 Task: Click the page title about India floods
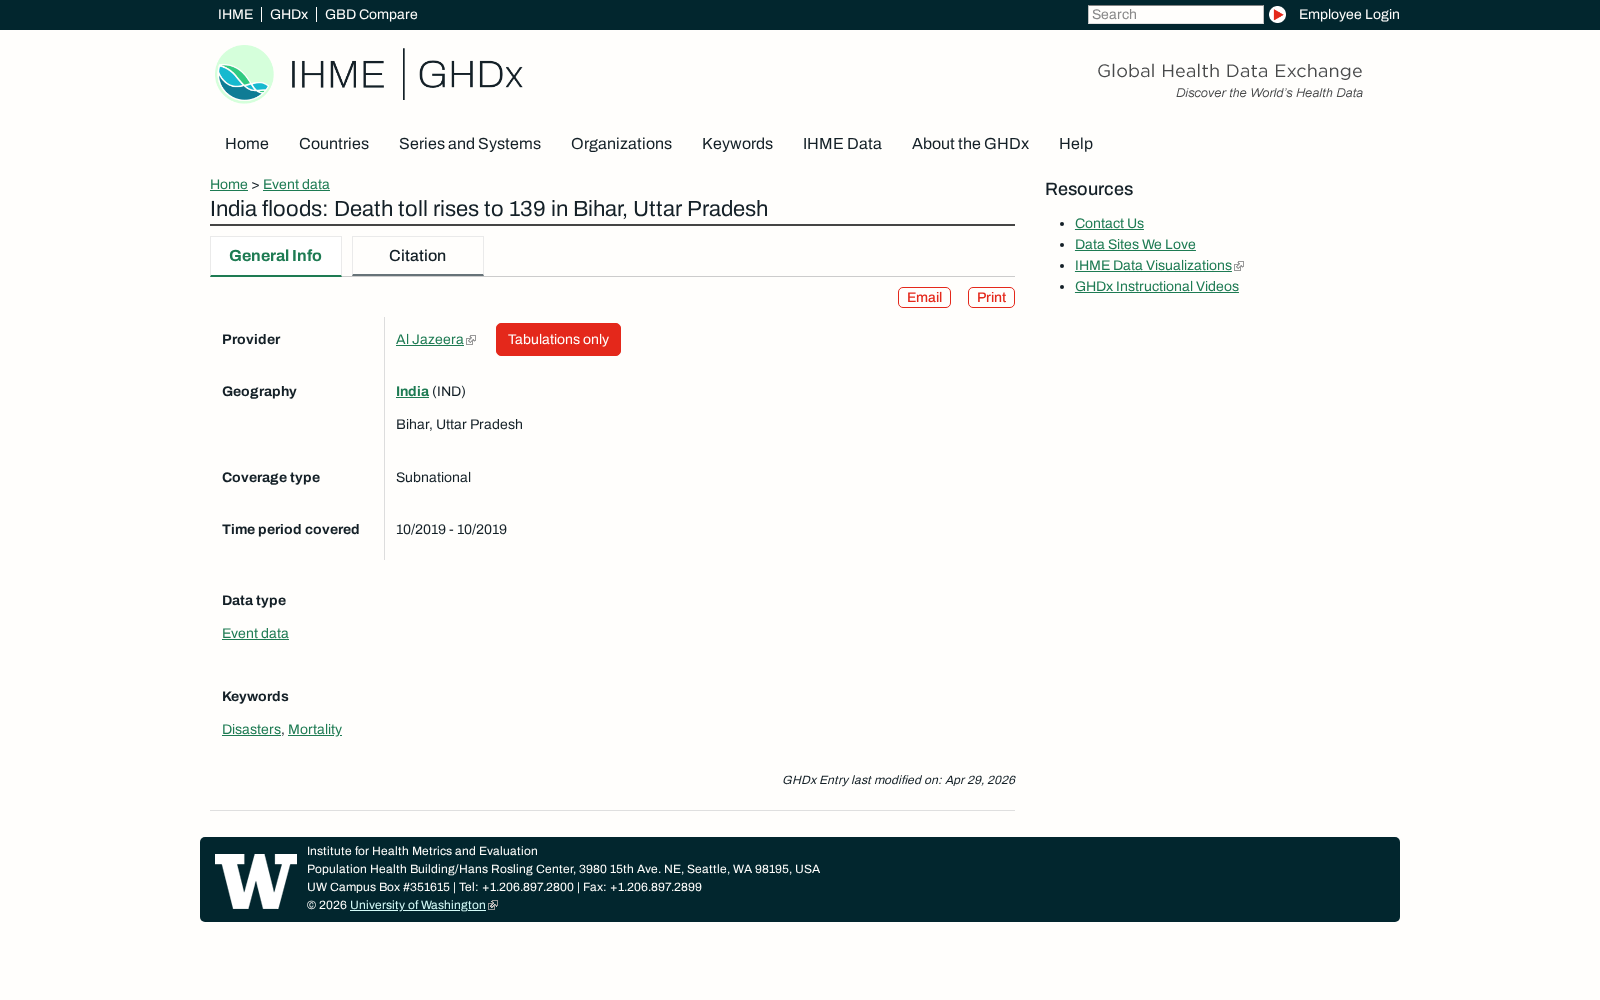click(489, 209)
